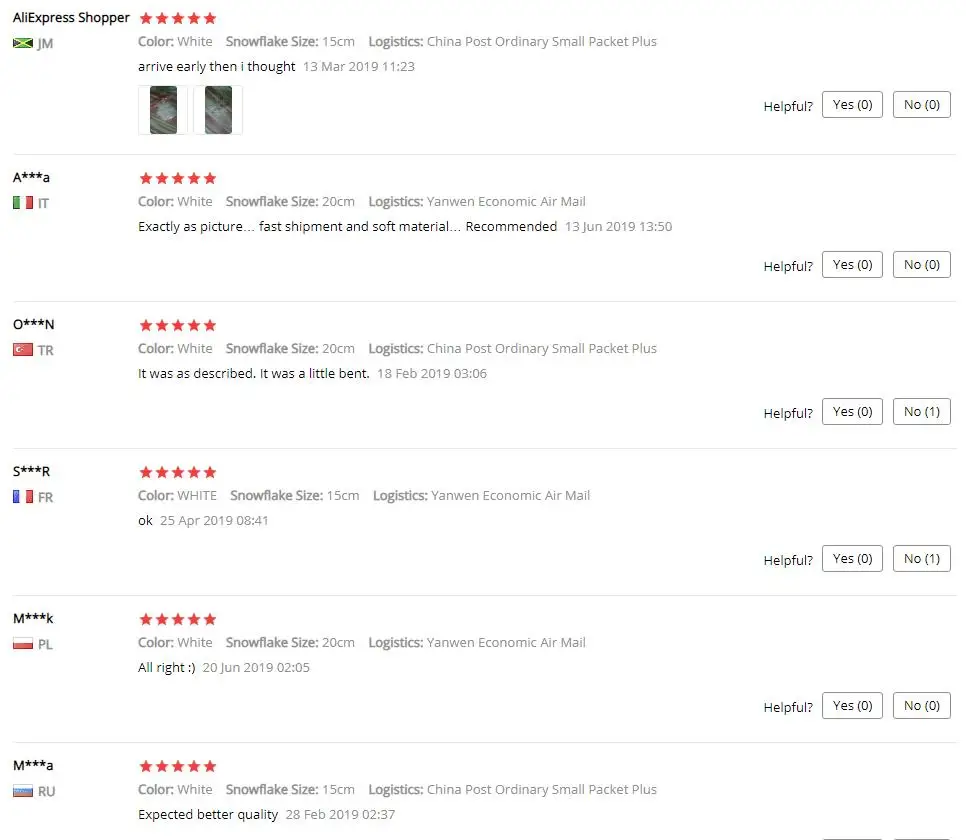Vote No on AliExpress Shopper's review
This screenshot has width=966, height=840.
point(922,105)
